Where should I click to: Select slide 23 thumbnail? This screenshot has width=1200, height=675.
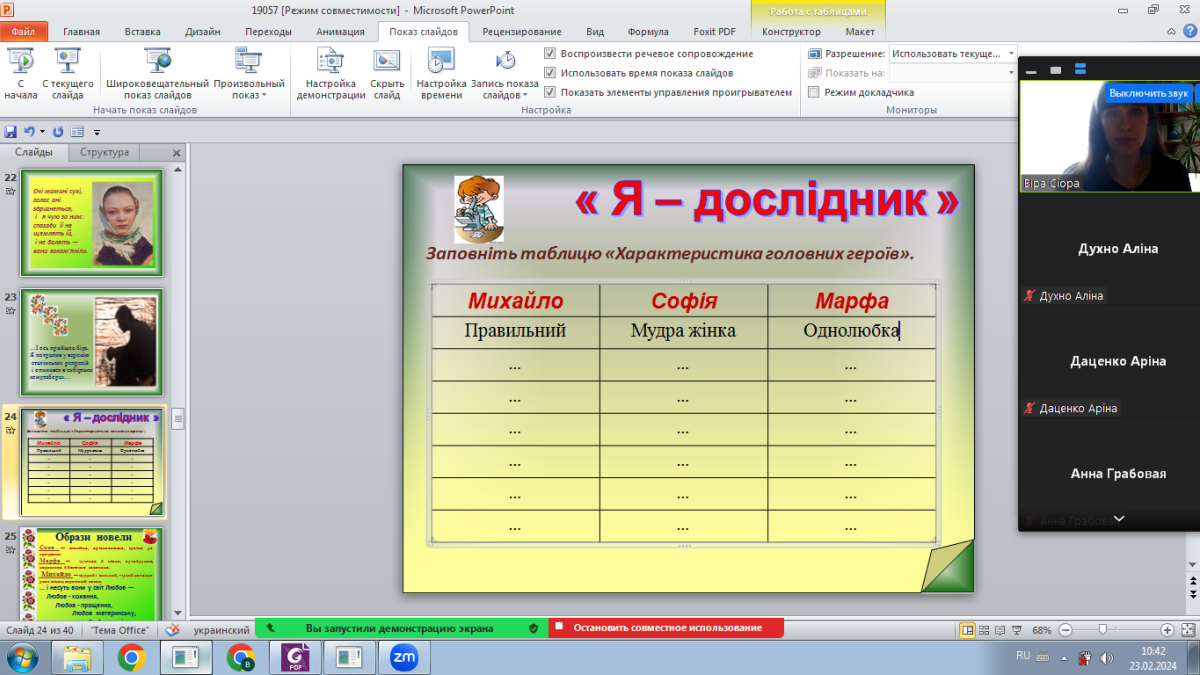point(92,342)
